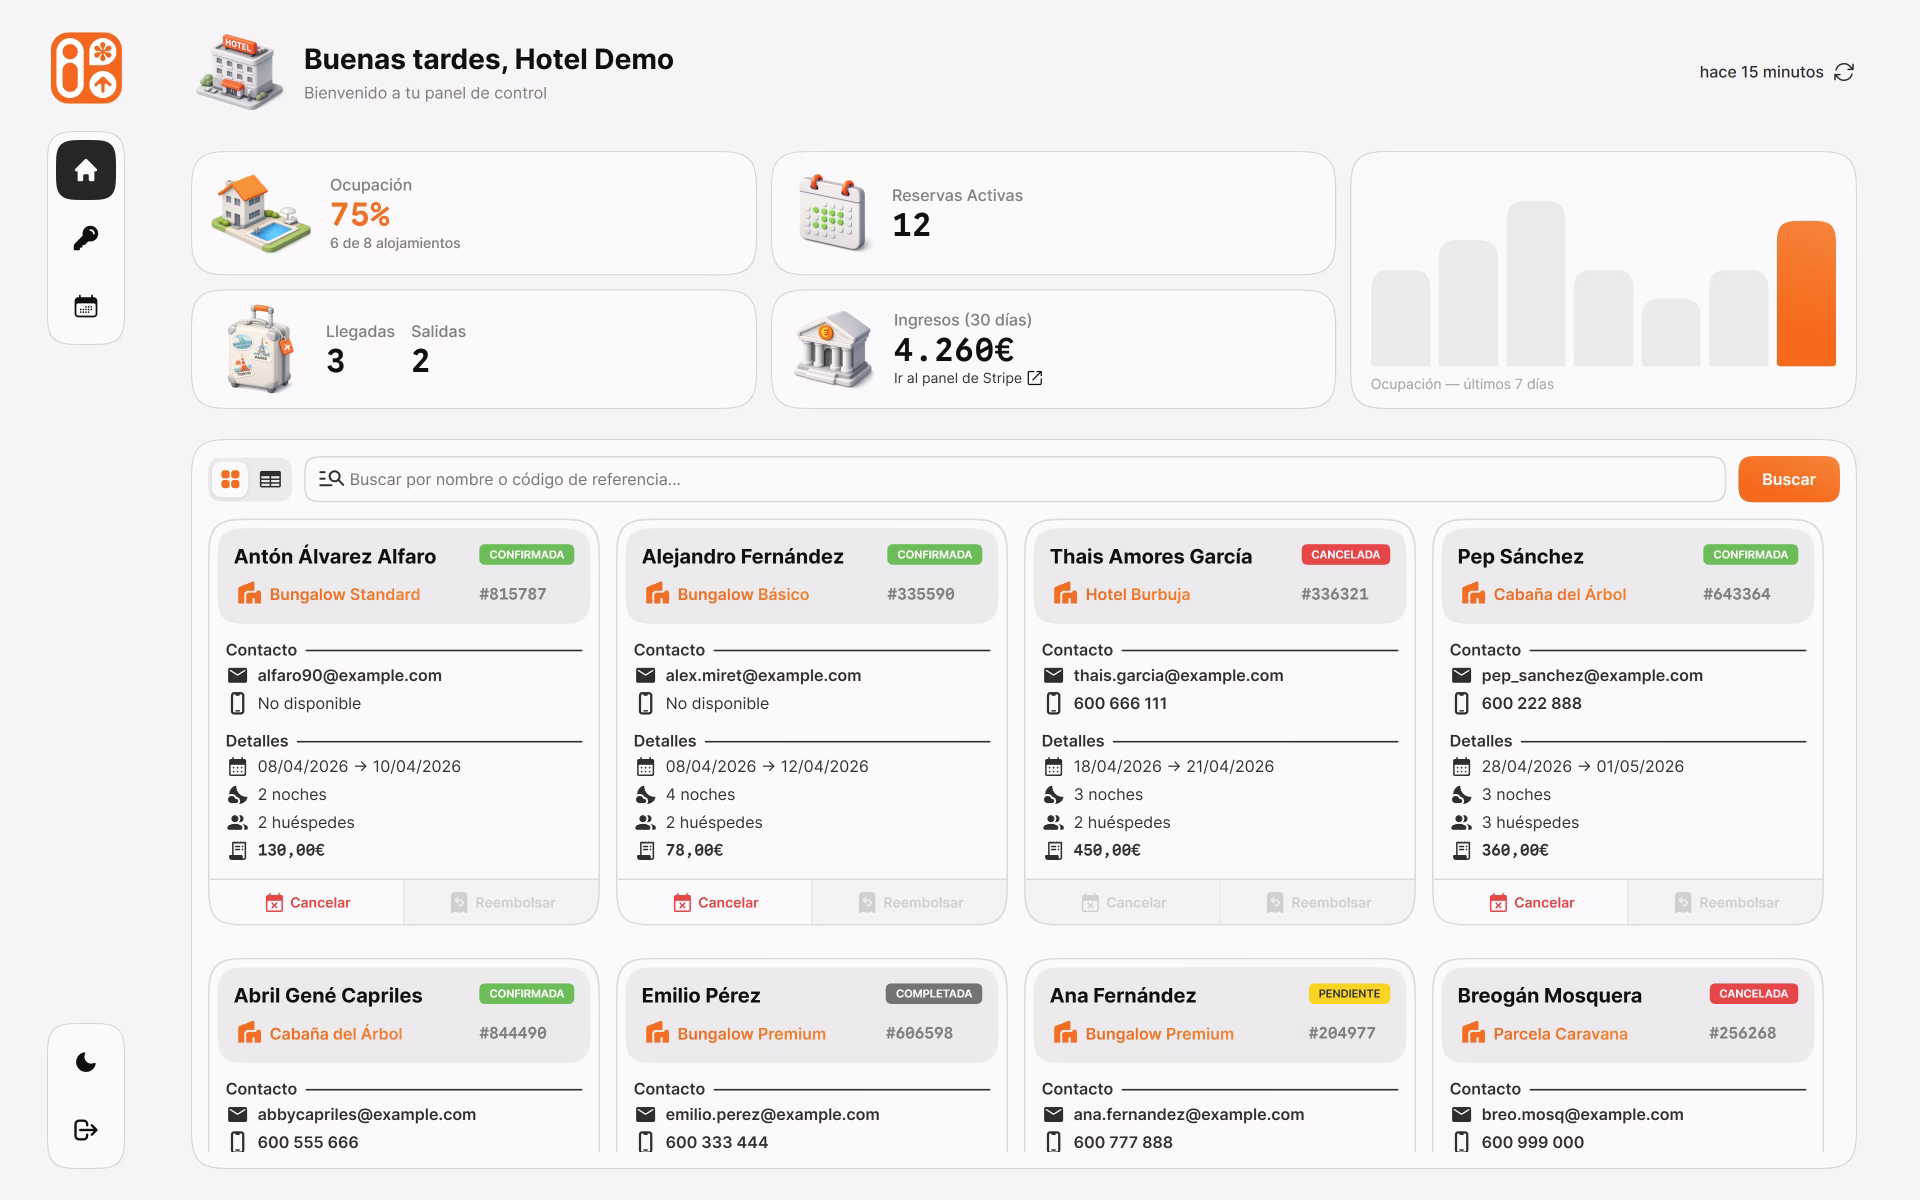This screenshot has width=1920, height=1200.
Task: Click the external link icon next to 'Ir al panel de Stripe'
Action: pyautogui.click(x=1036, y=378)
